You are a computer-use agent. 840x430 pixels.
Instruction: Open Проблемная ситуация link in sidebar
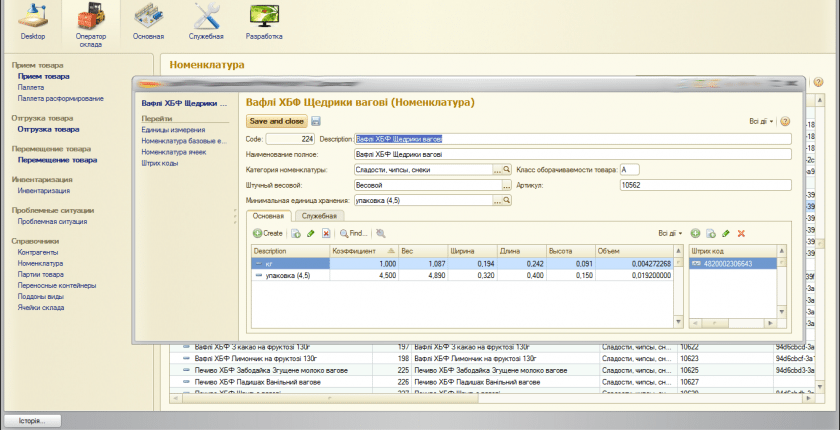point(52,222)
